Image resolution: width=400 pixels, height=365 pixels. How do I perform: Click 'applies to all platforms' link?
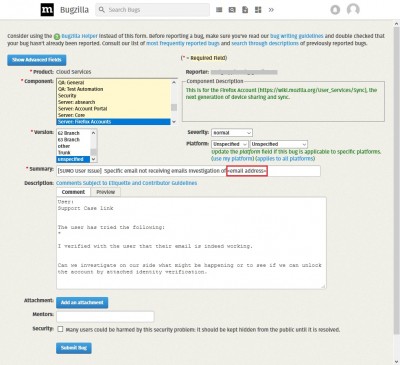[285, 159]
